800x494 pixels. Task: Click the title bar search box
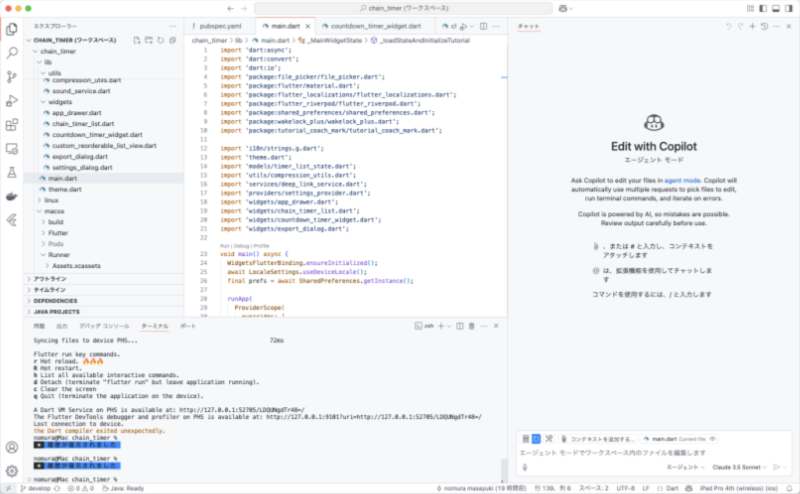point(403,8)
